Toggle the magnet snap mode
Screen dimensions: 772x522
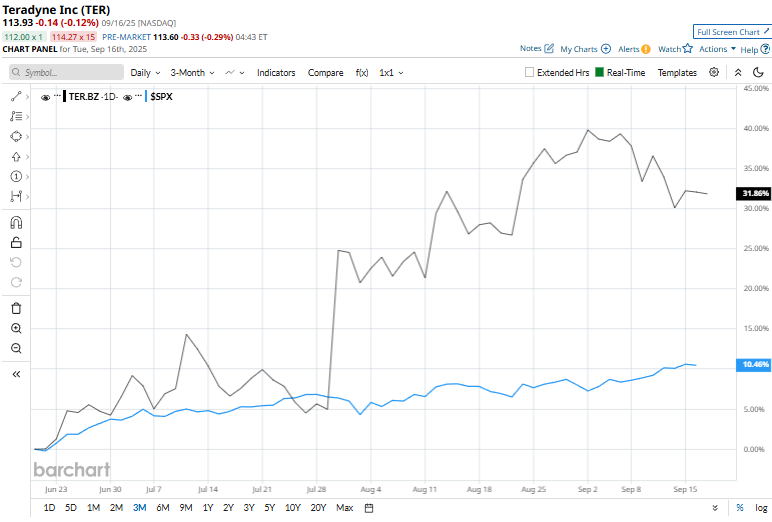16,223
